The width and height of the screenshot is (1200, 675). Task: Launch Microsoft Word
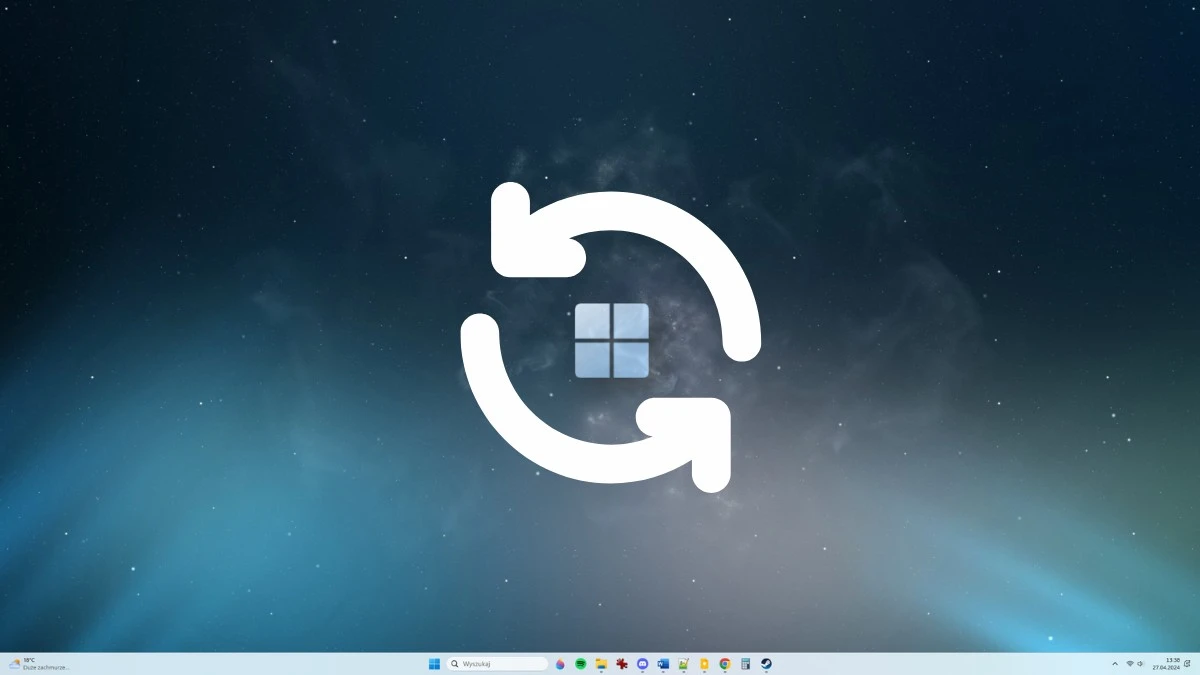tap(663, 664)
